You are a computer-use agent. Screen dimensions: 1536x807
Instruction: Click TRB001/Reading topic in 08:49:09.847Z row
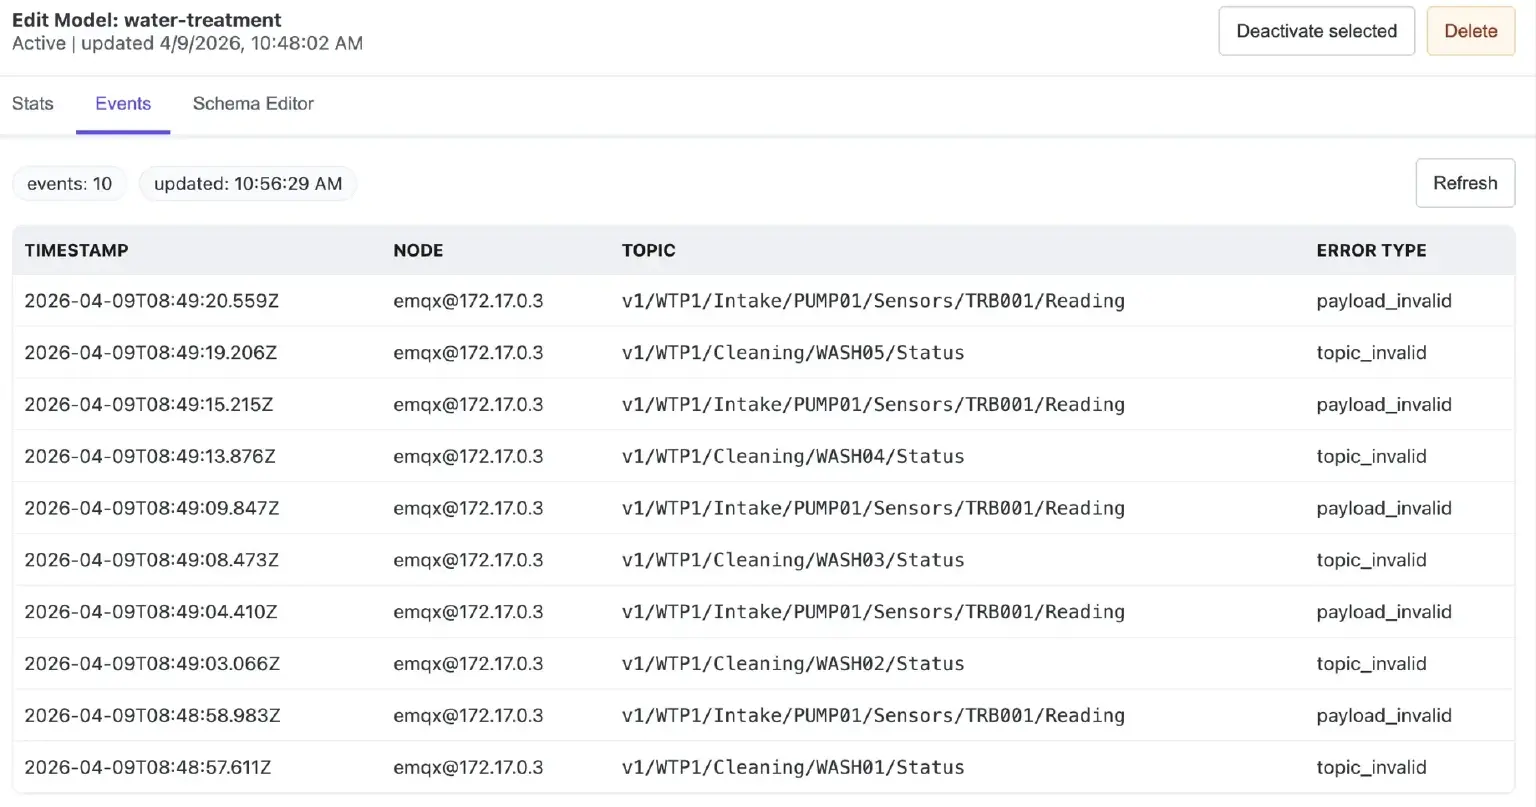tap(873, 509)
